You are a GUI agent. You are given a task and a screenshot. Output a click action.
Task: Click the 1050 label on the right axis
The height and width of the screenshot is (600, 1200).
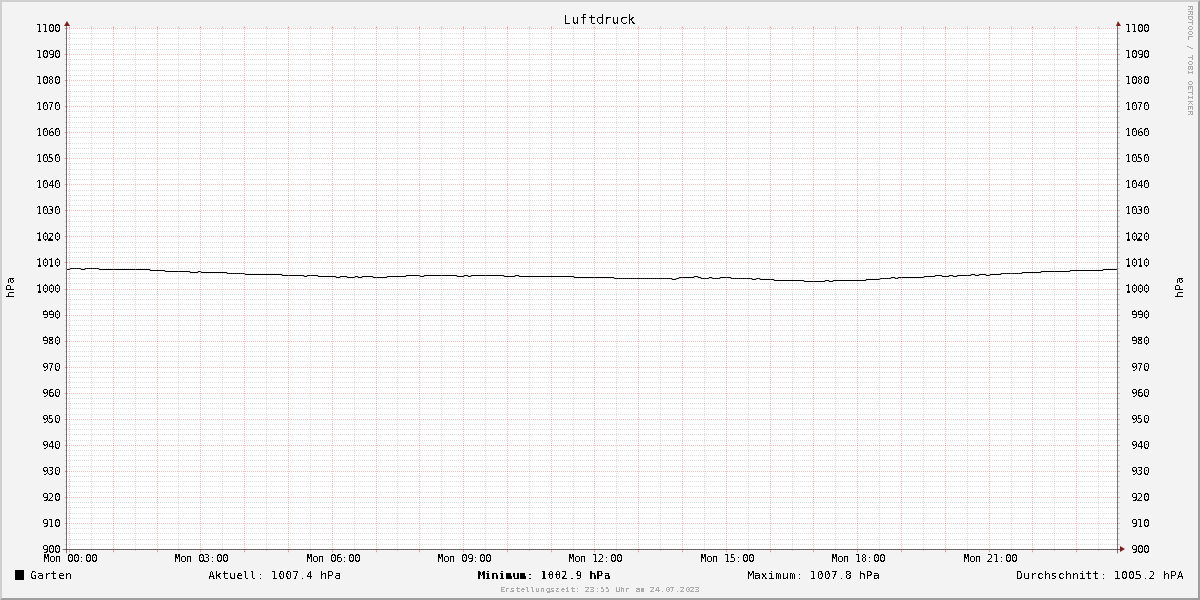(x=1137, y=158)
